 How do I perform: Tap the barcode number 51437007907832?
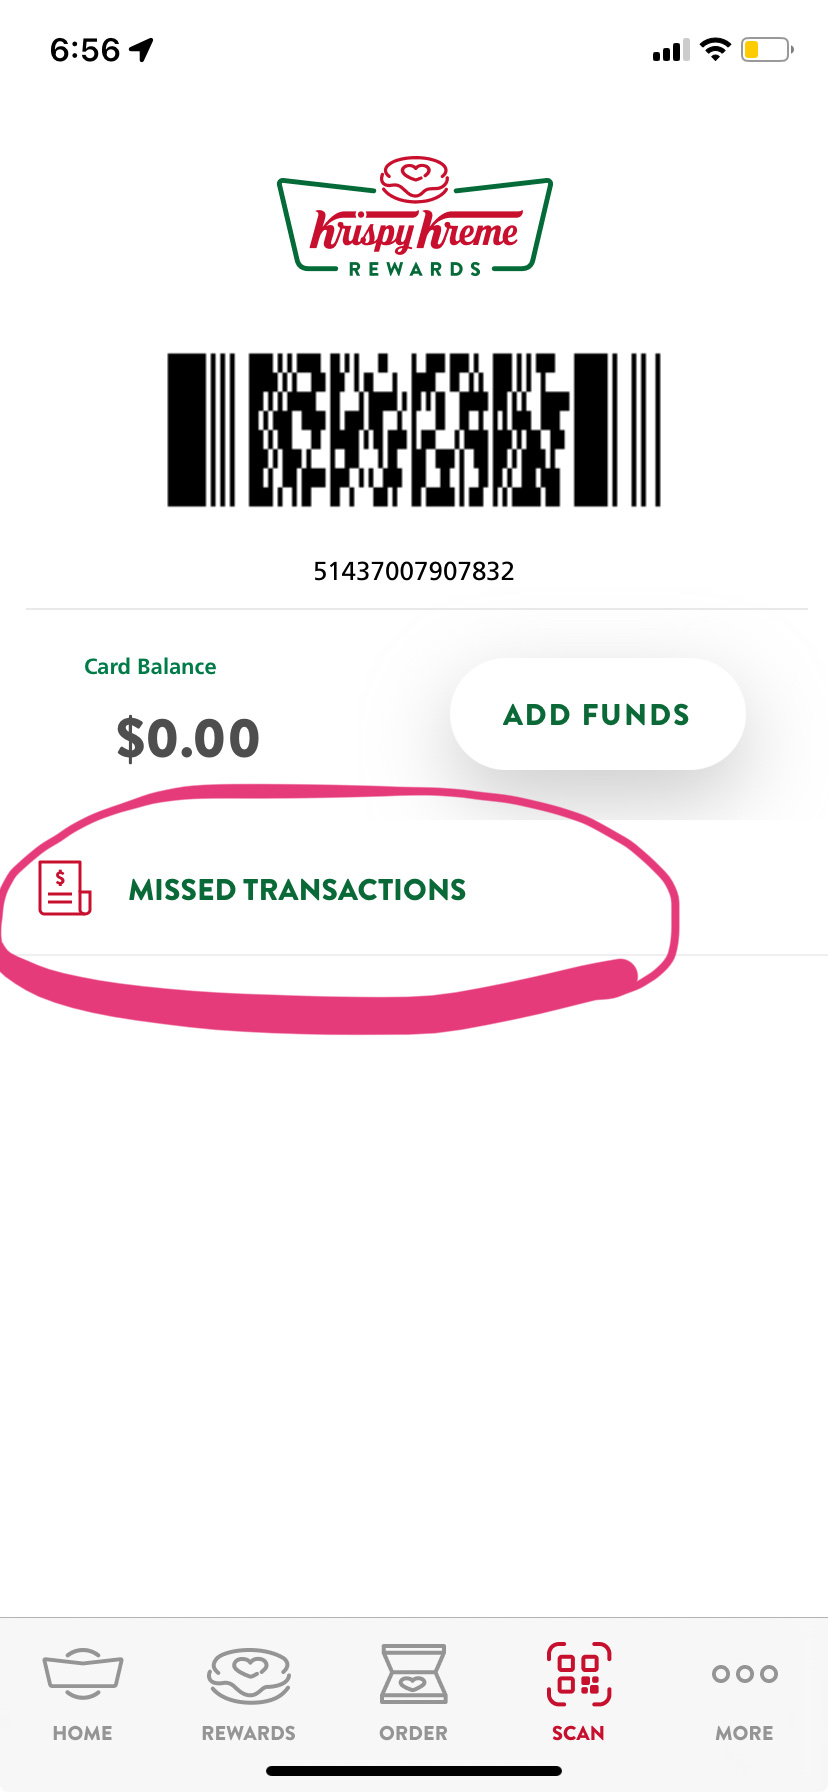414,571
